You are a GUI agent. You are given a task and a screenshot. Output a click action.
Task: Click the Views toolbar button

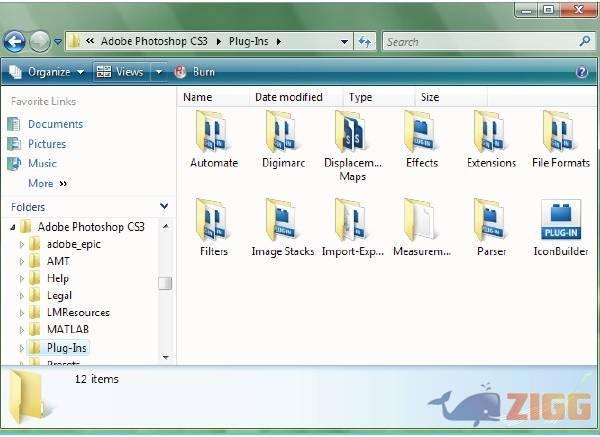coord(122,72)
